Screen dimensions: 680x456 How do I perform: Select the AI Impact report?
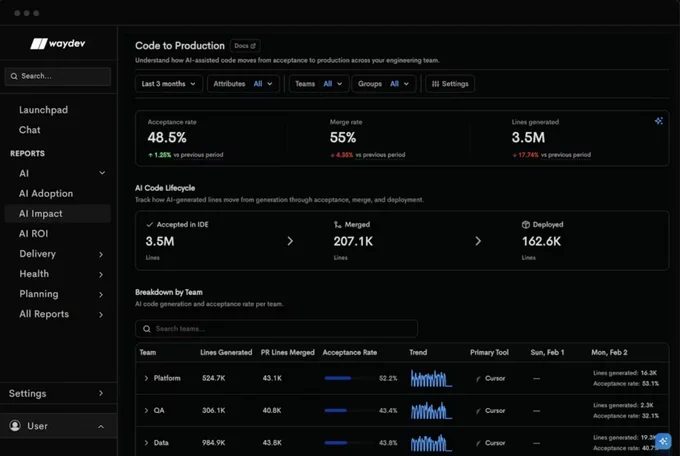coord(58,213)
